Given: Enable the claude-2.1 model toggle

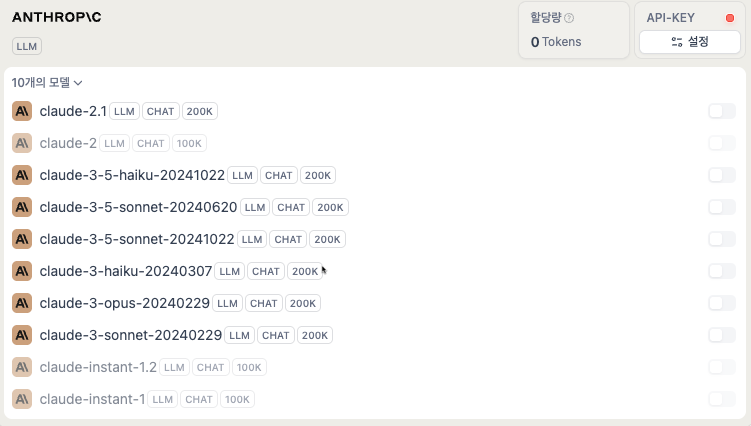Looking at the screenshot, I should tap(722, 111).
